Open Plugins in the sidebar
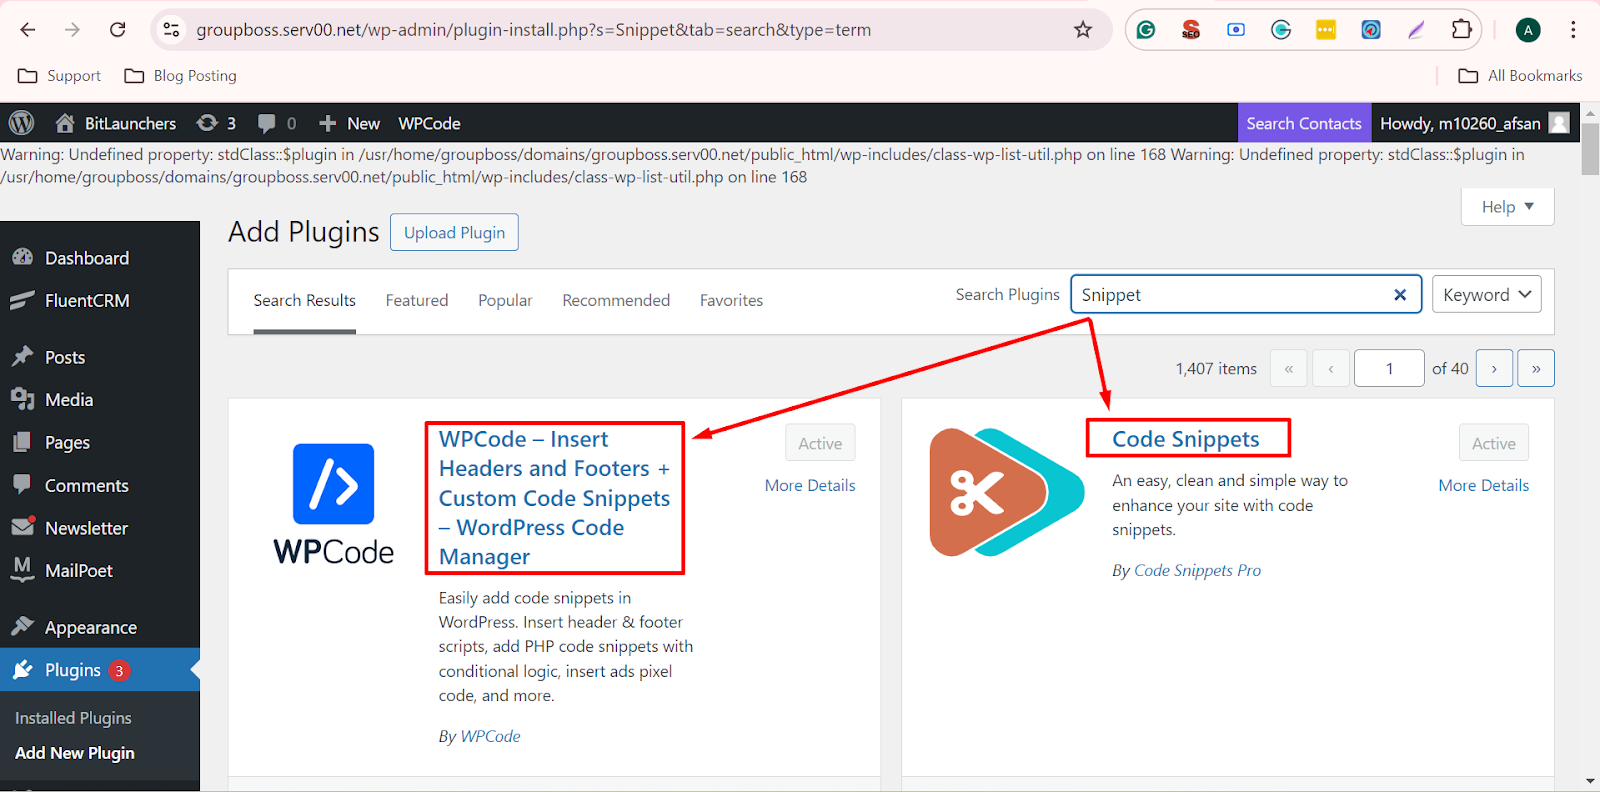 click(100, 670)
